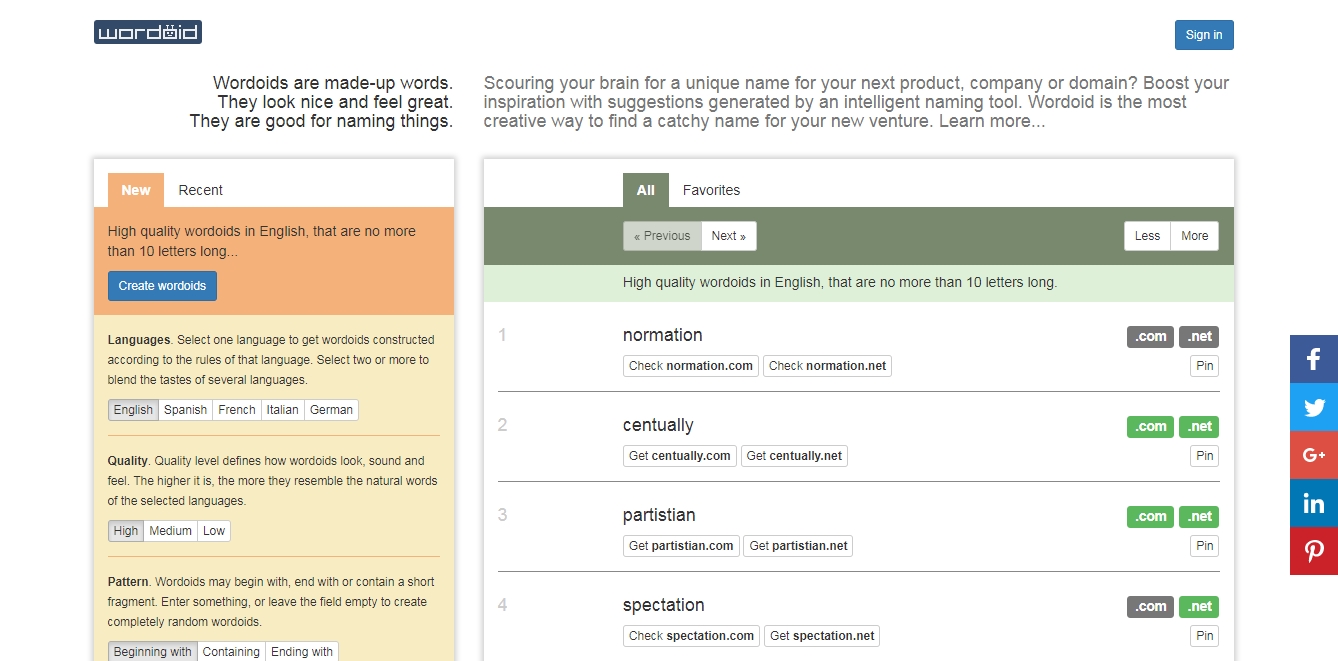
Task: Switch to the All tab
Action: (646, 190)
